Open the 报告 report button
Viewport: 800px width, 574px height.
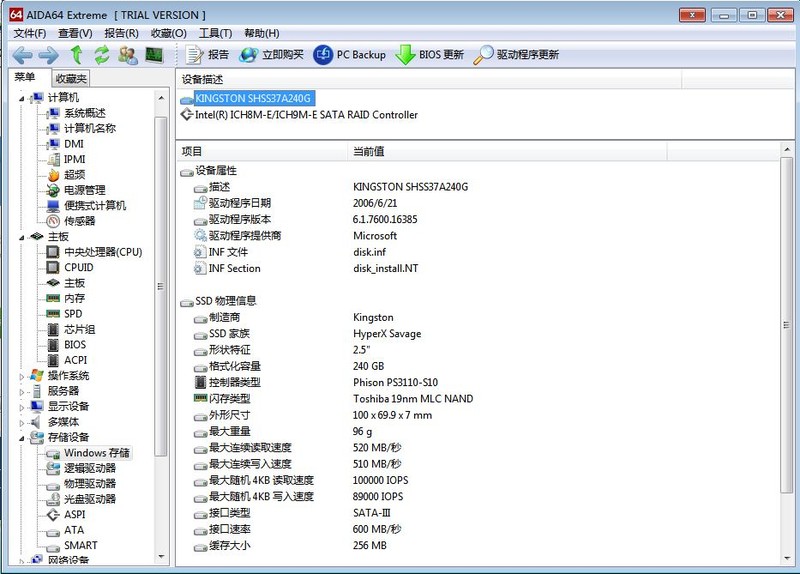tap(207, 55)
